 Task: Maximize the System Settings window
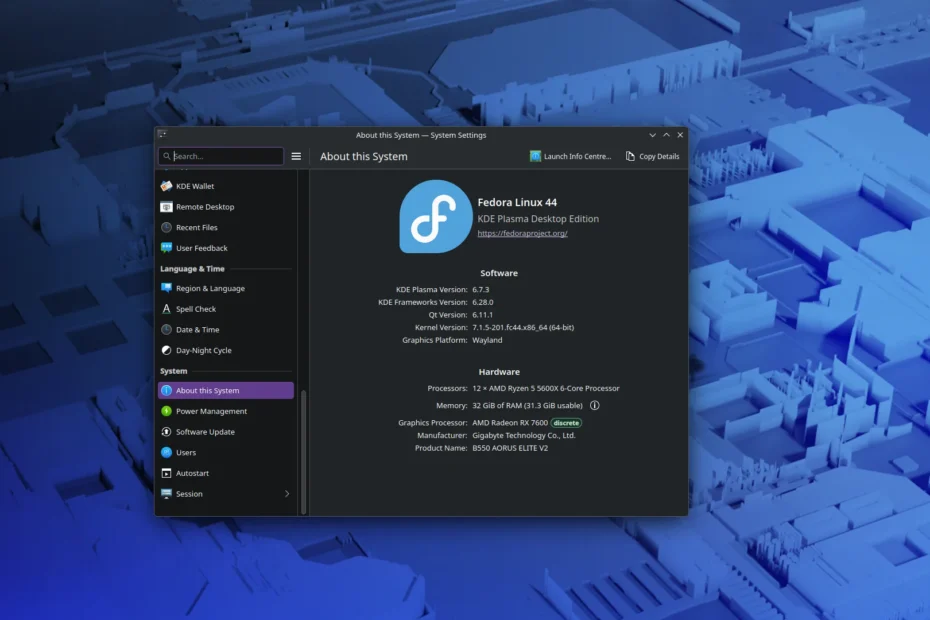(666, 135)
